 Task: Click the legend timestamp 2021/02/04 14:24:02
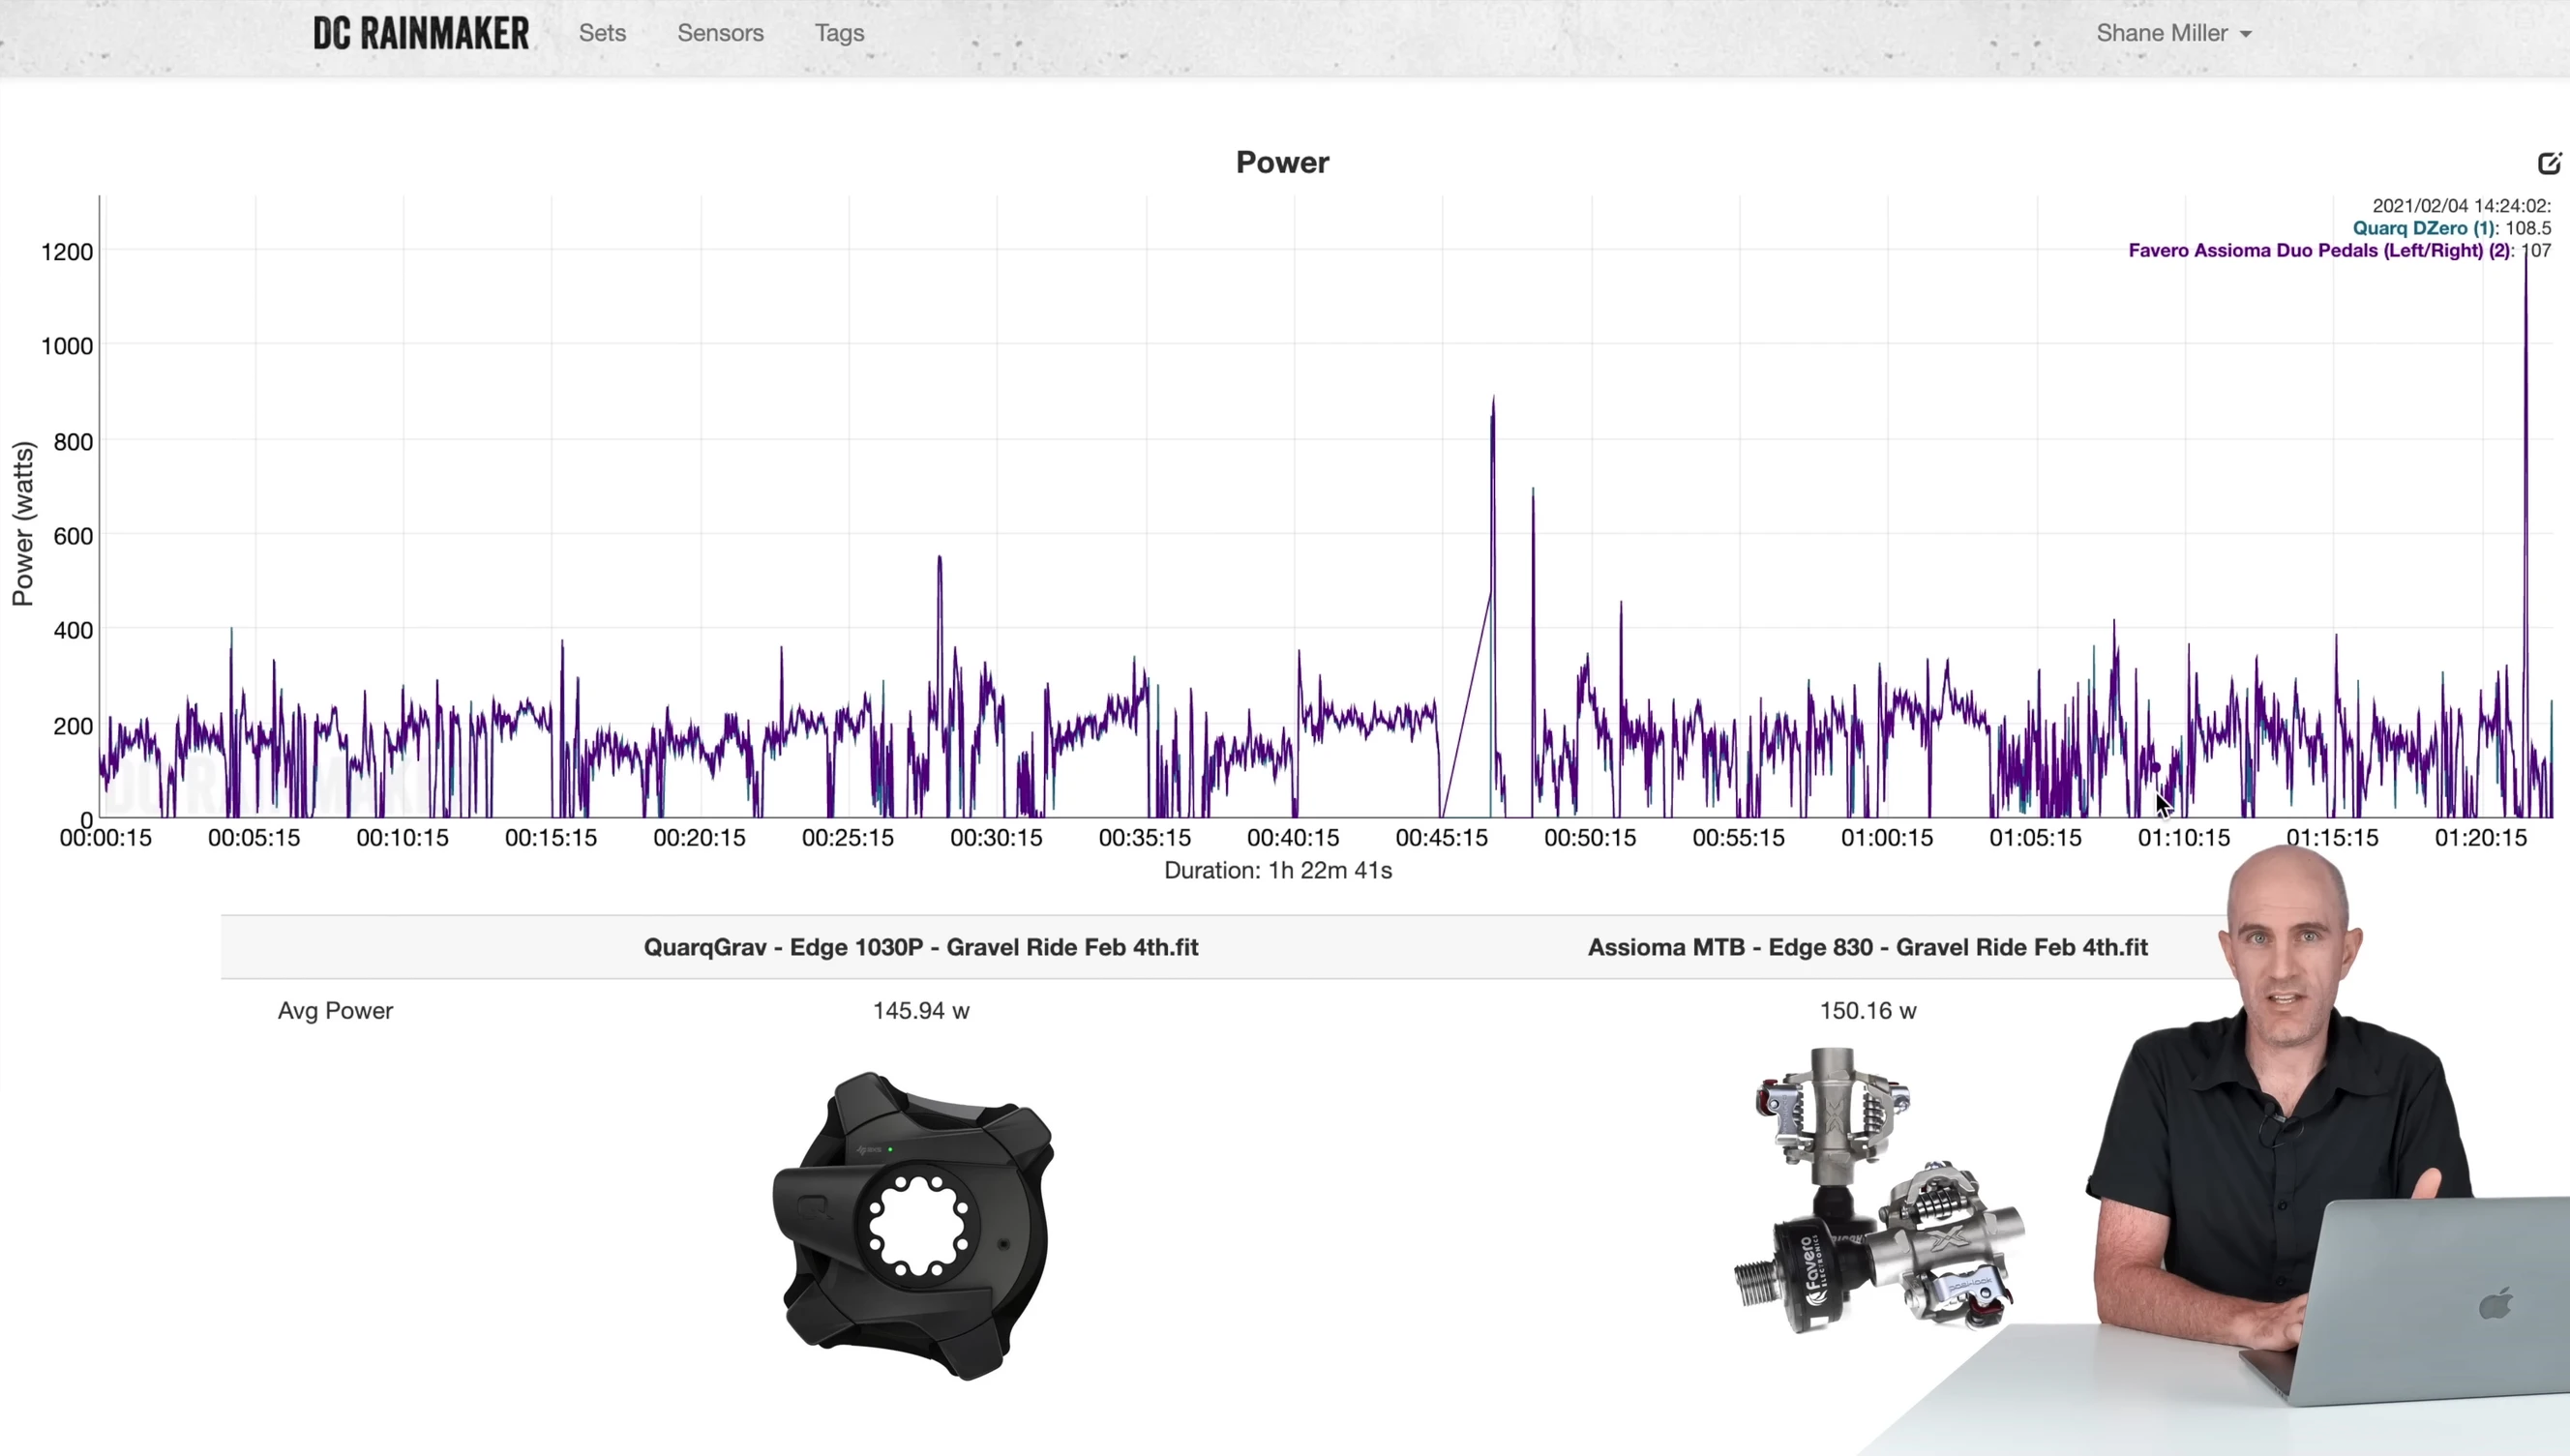[2461, 205]
